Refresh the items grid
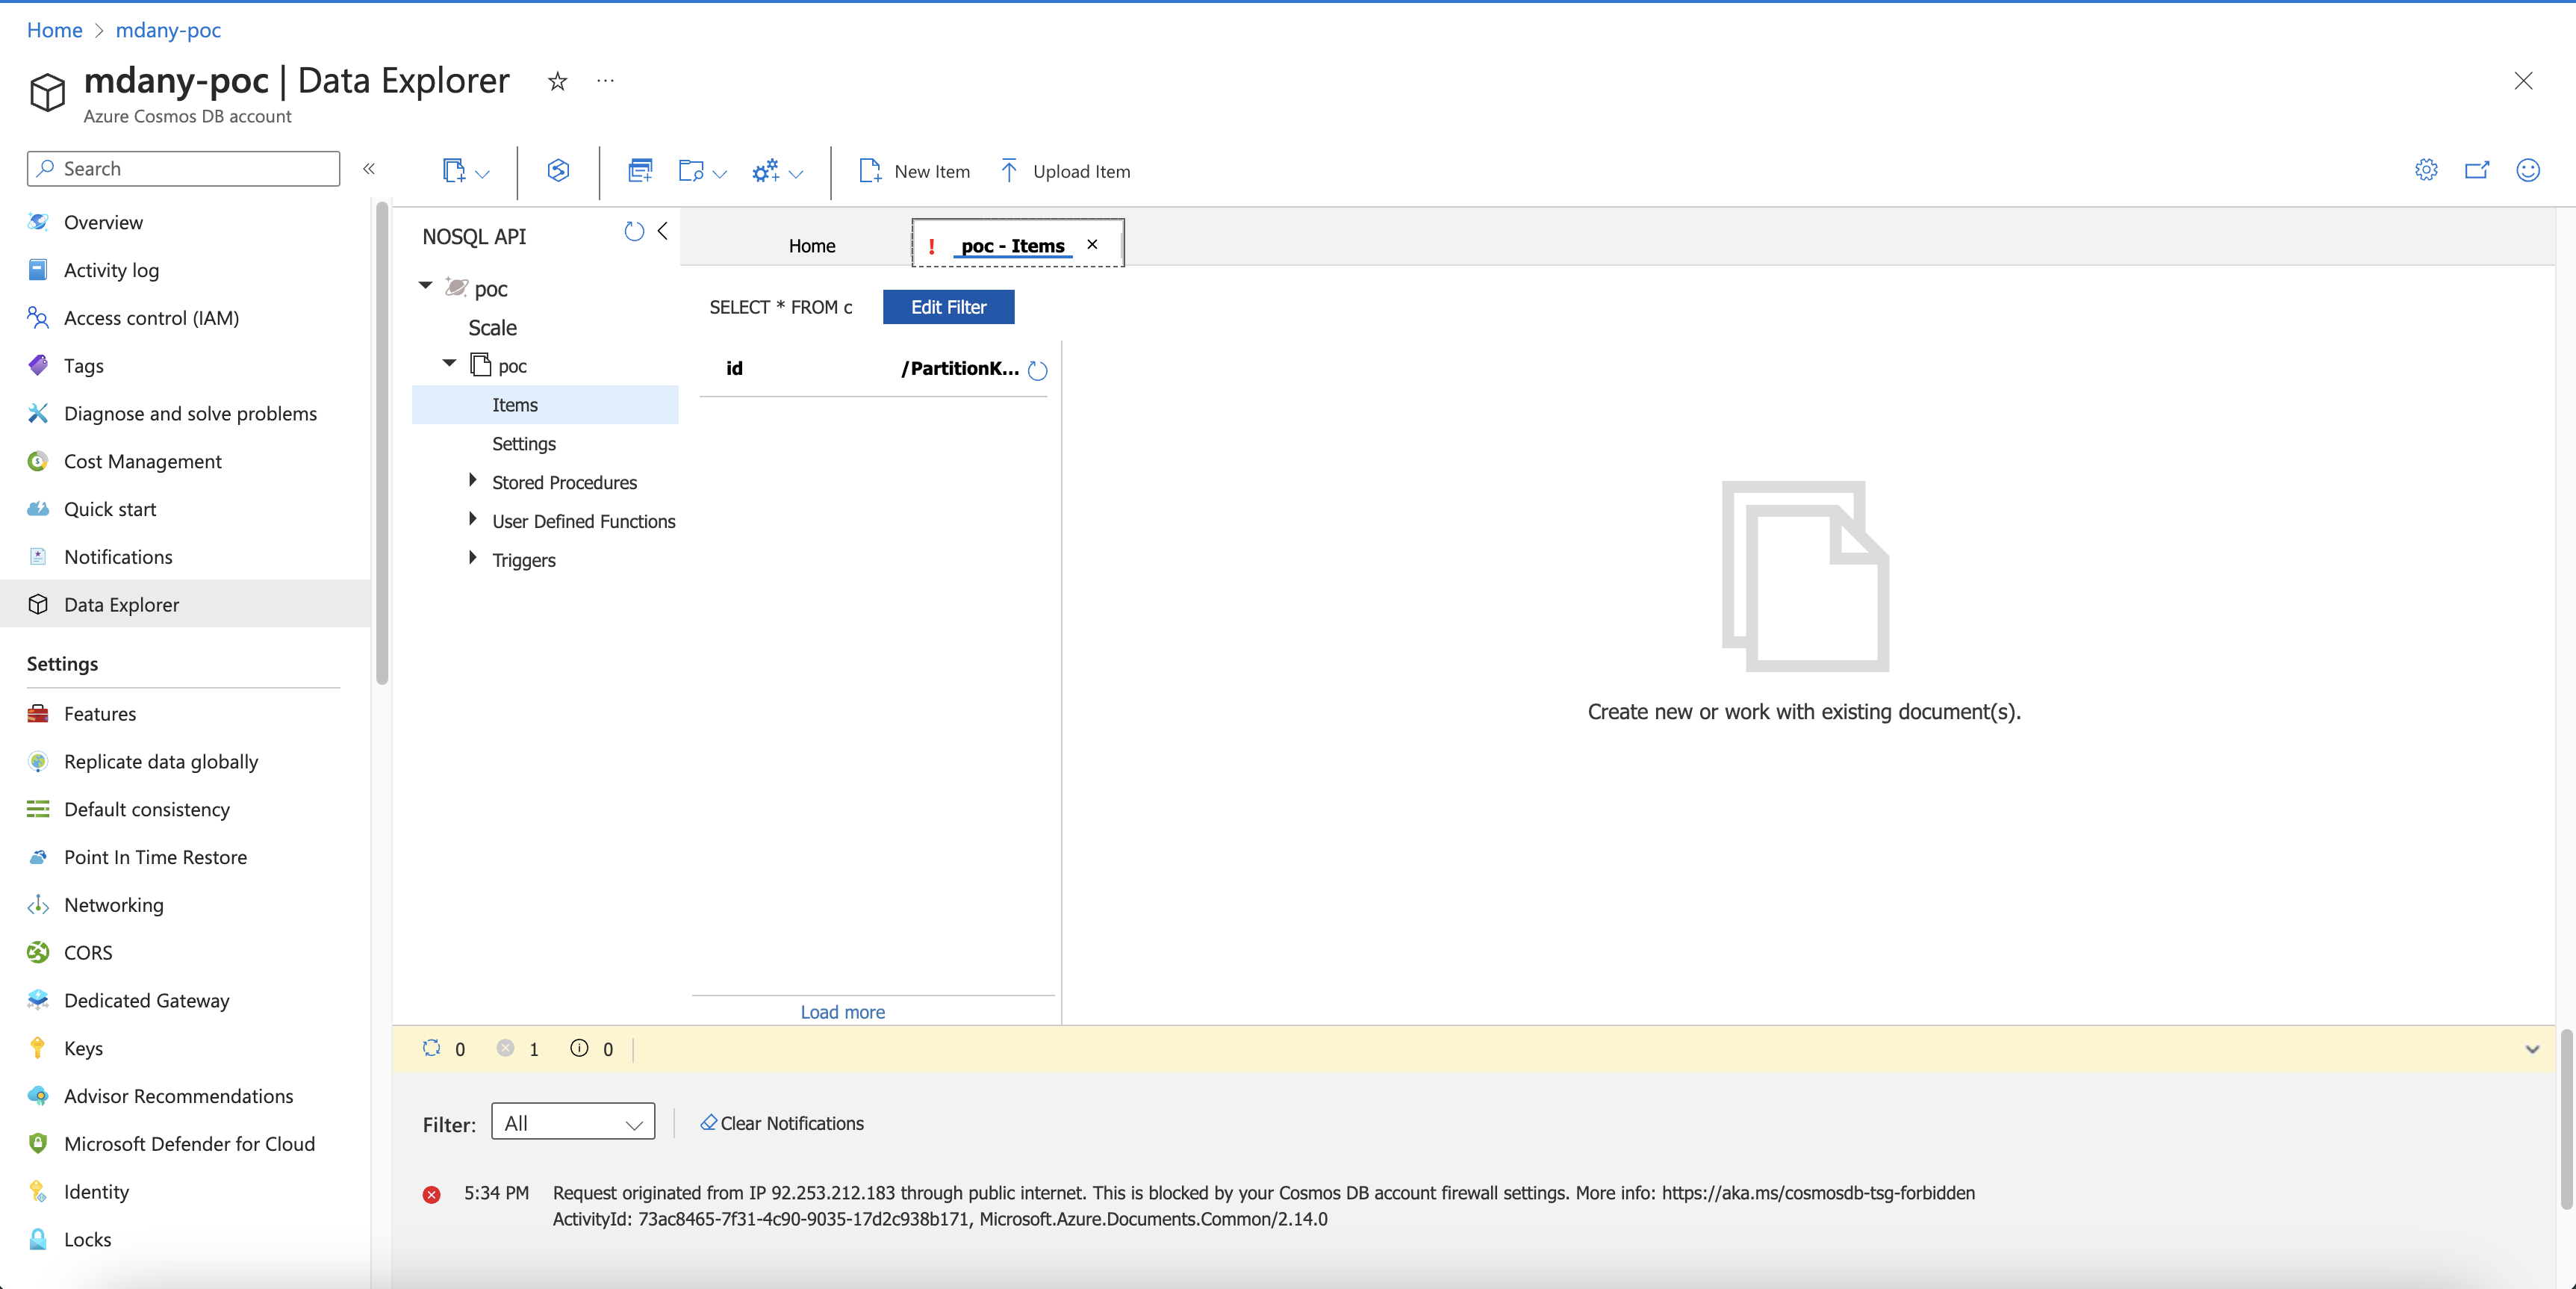 1037,371
